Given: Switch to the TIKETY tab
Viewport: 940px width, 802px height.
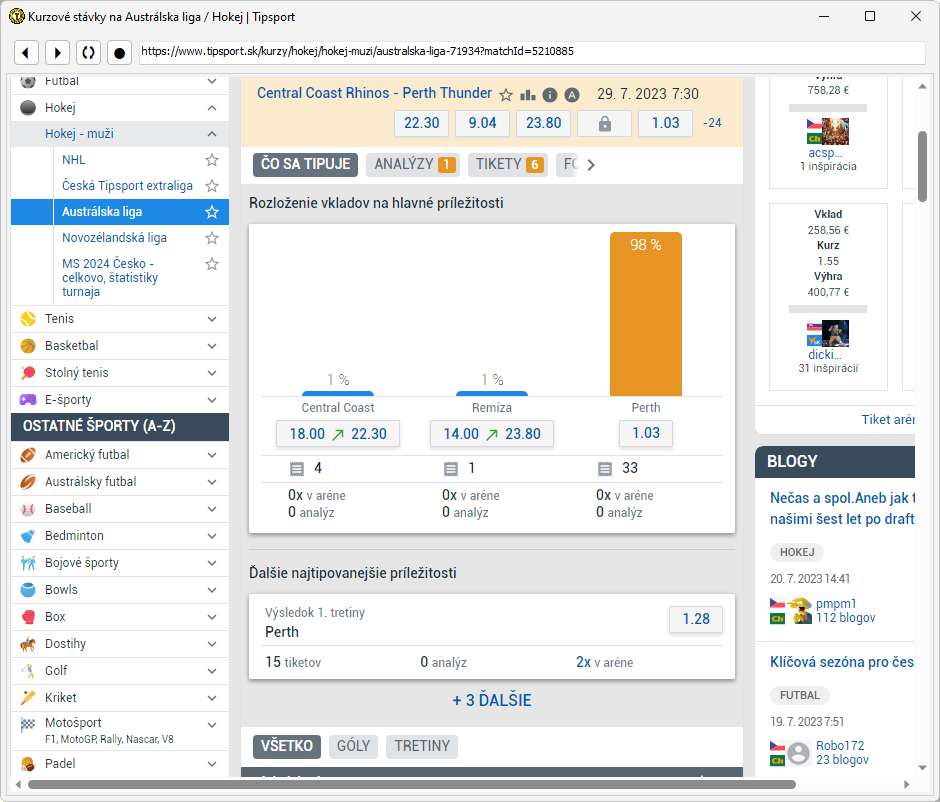Looking at the screenshot, I should pos(508,164).
